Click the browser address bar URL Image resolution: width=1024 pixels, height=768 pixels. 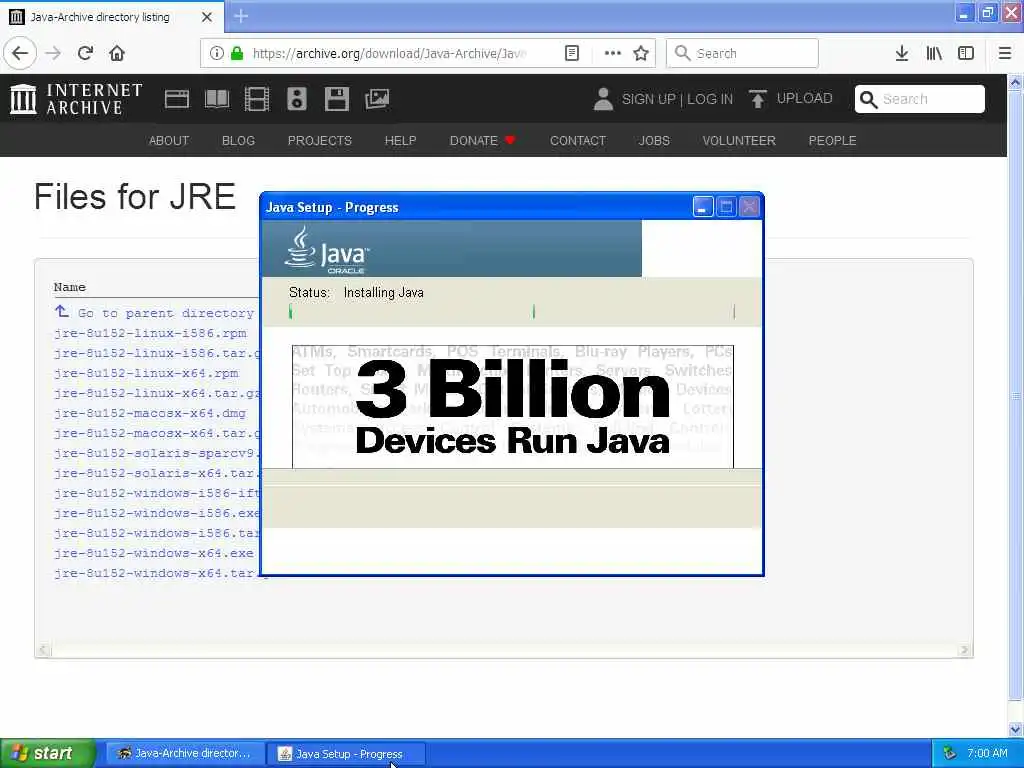[389, 53]
